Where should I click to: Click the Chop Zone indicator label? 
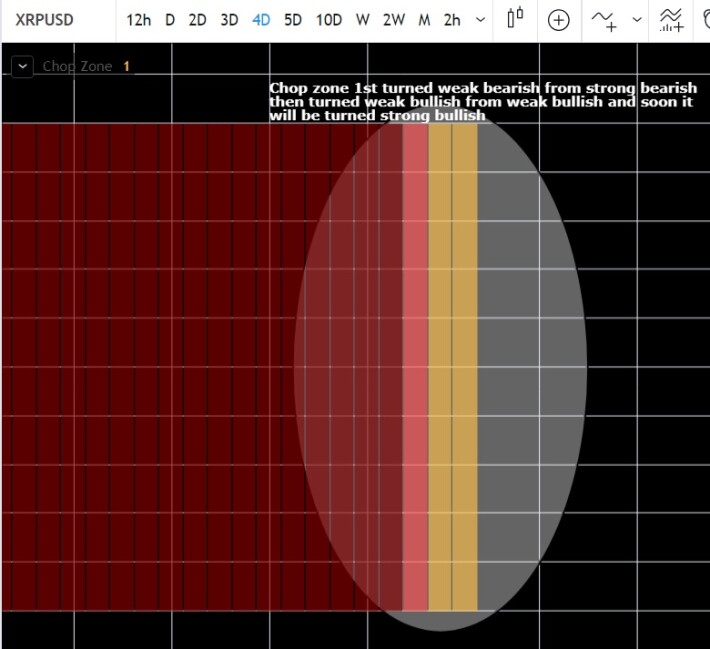(x=77, y=67)
